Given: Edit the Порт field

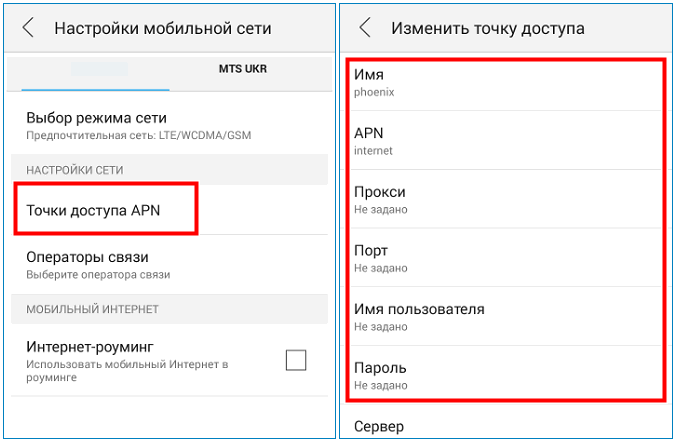Looking at the screenshot, I should (x=505, y=258).
